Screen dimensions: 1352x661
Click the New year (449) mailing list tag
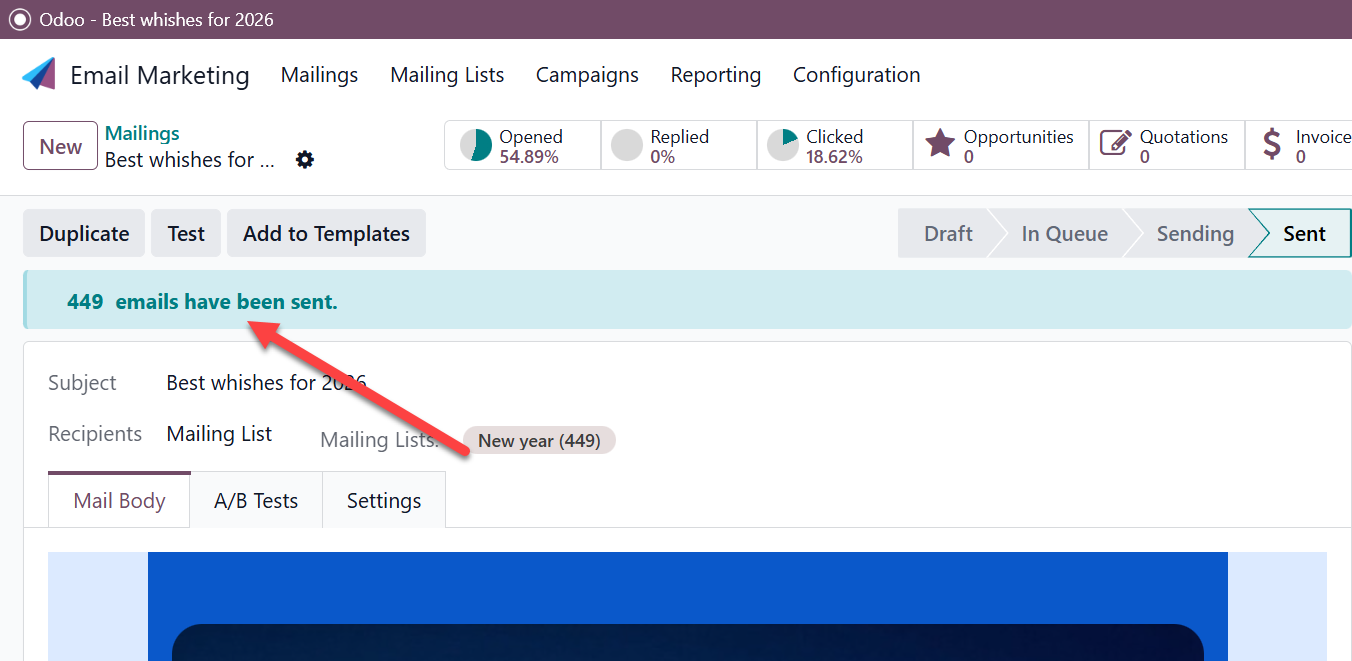click(539, 440)
